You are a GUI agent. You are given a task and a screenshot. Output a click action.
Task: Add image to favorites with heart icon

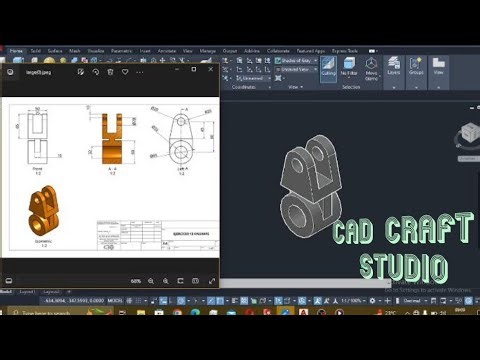pos(125,72)
